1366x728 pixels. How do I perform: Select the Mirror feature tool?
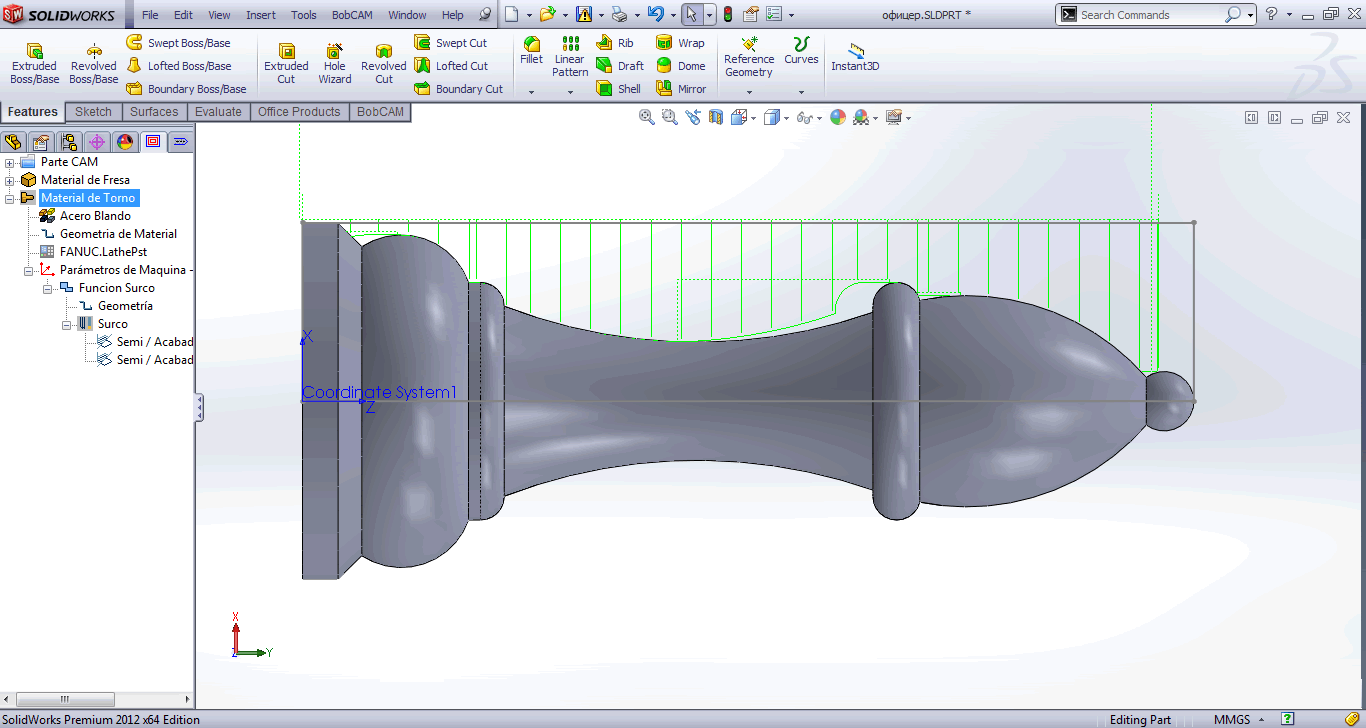click(682, 88)
